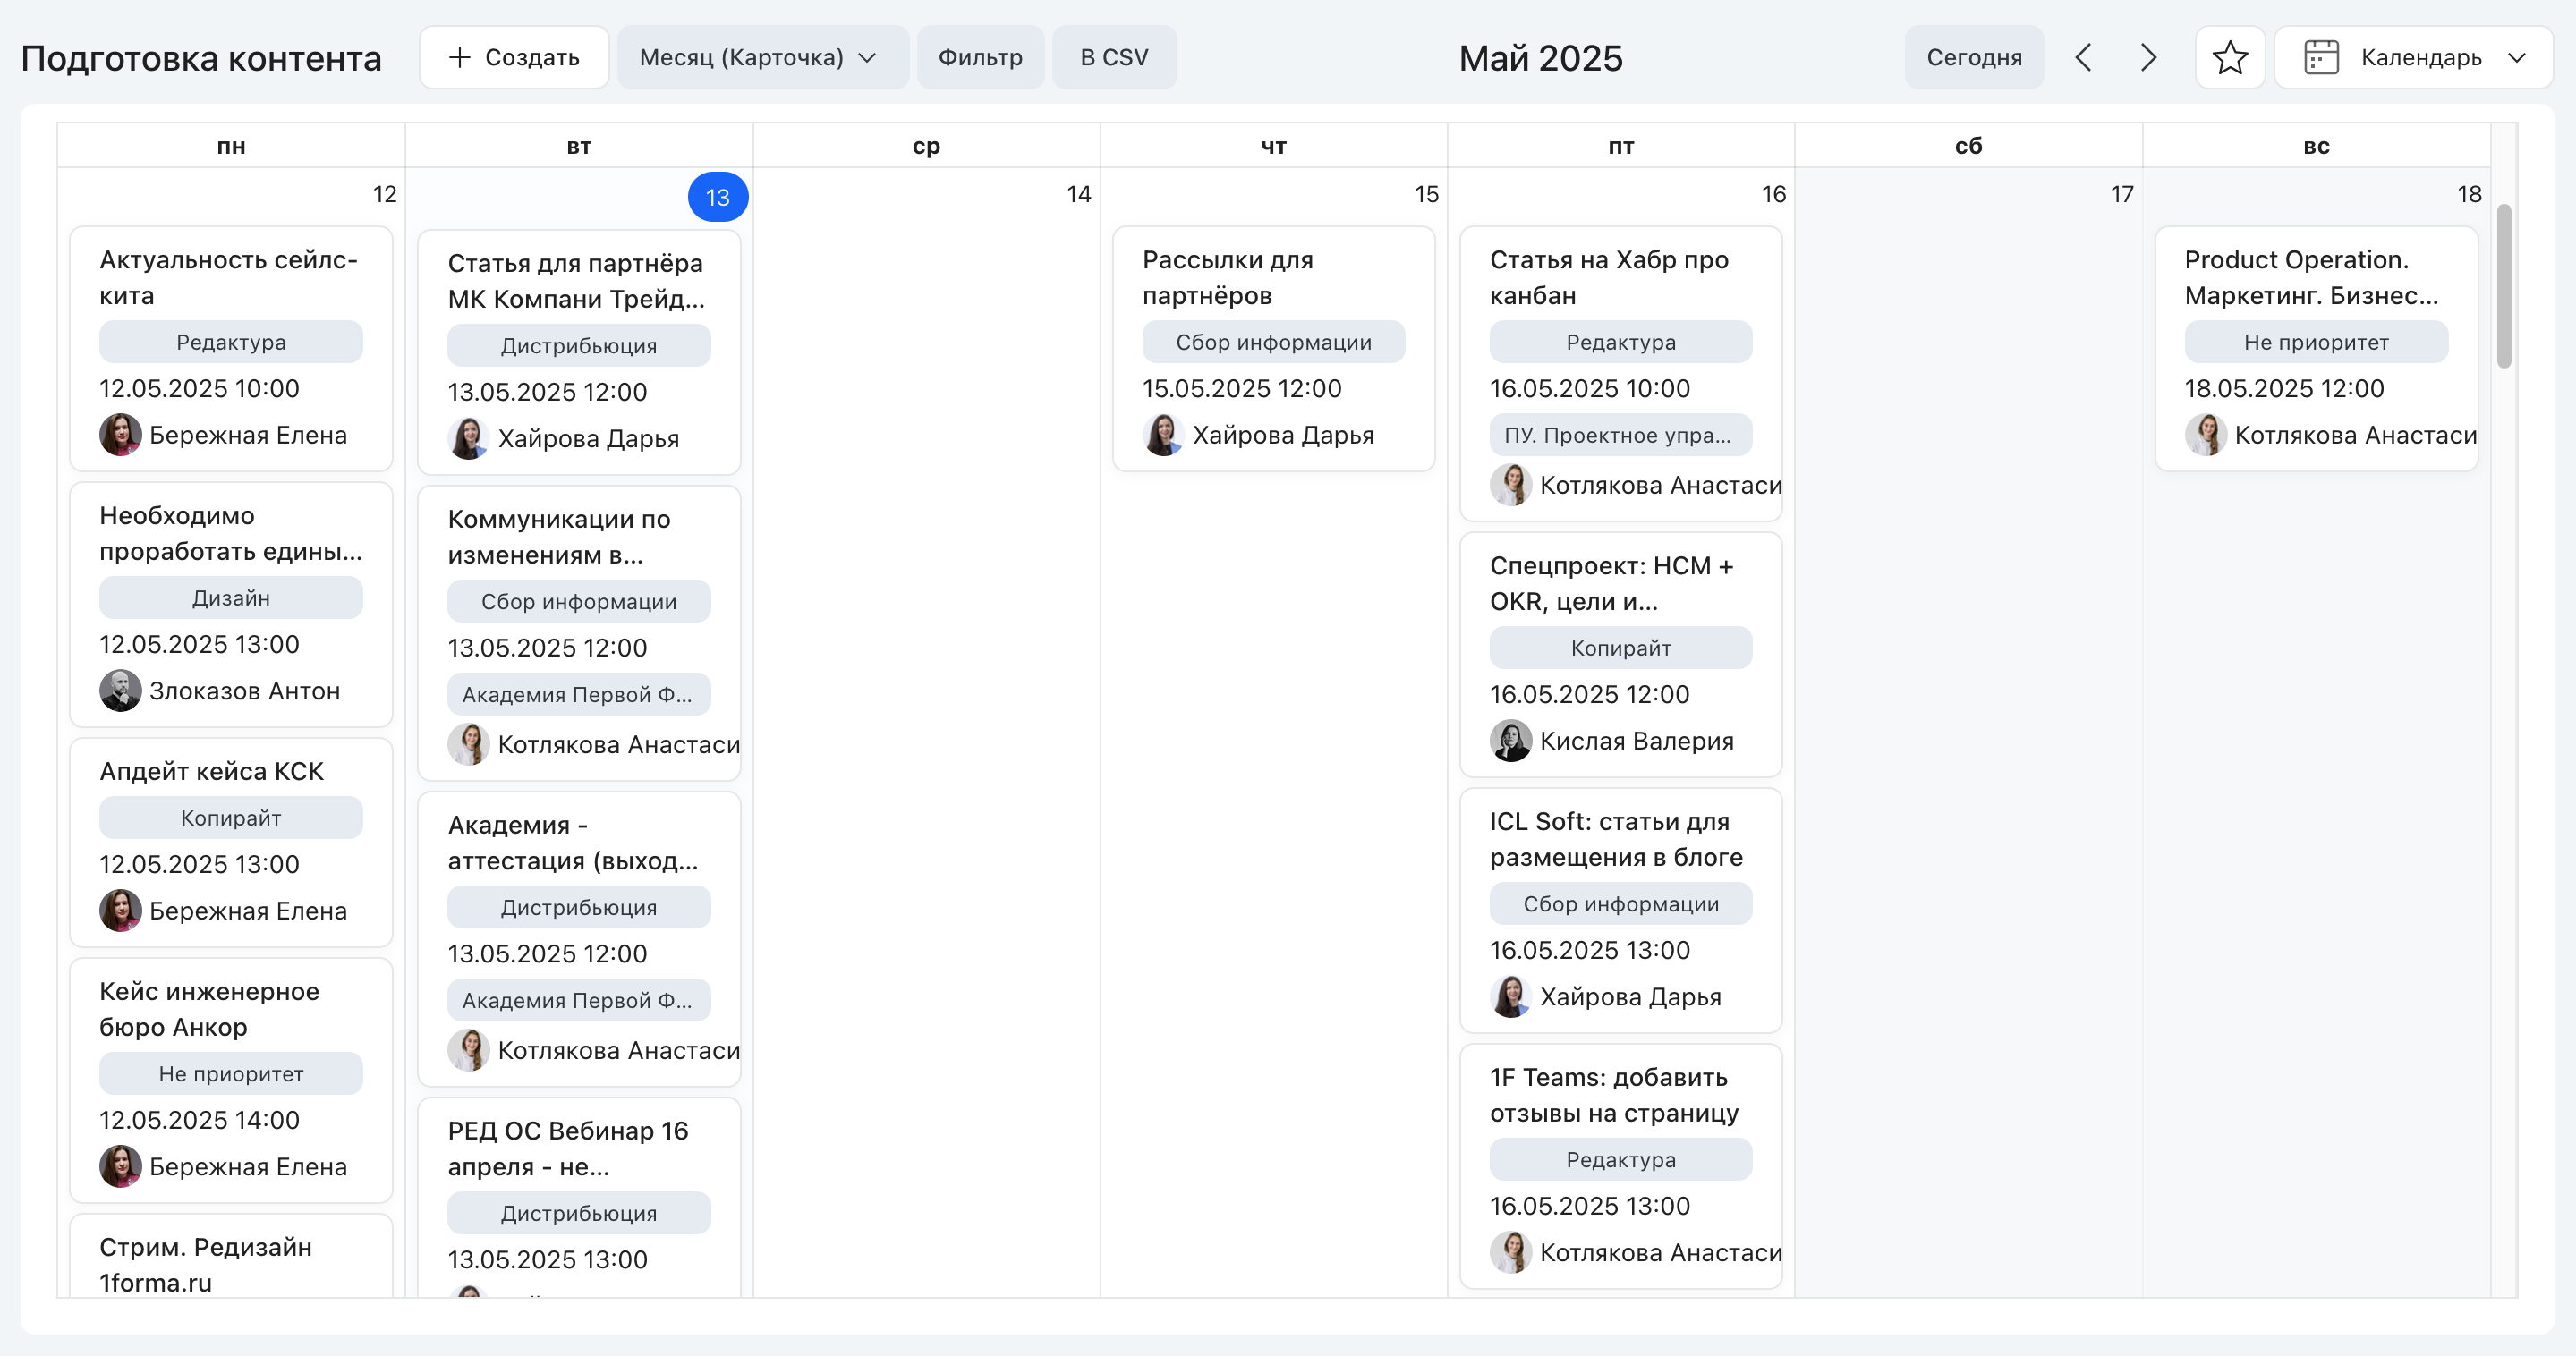Viewport: 2576px width, 1356px height.
Task: Add to favorites with the star icon
Action: [x=2229, y=57]
